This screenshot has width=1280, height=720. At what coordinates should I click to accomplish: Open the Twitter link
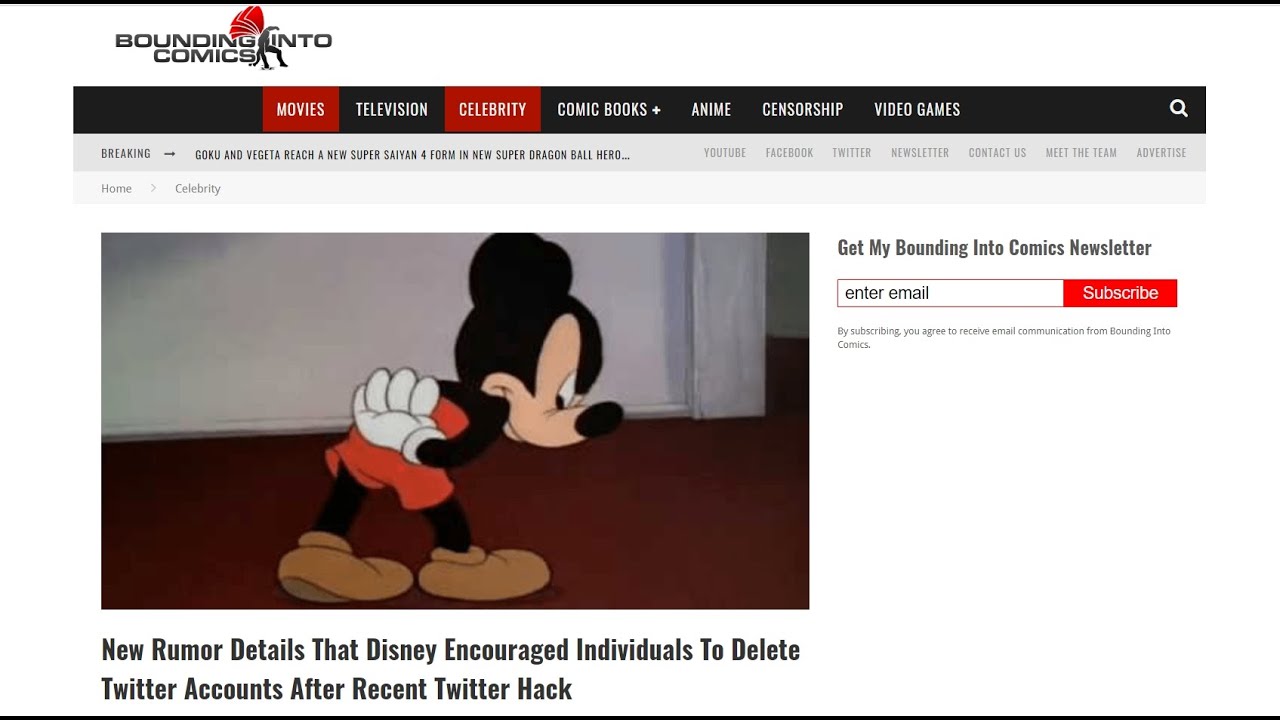tap(851, 153)
